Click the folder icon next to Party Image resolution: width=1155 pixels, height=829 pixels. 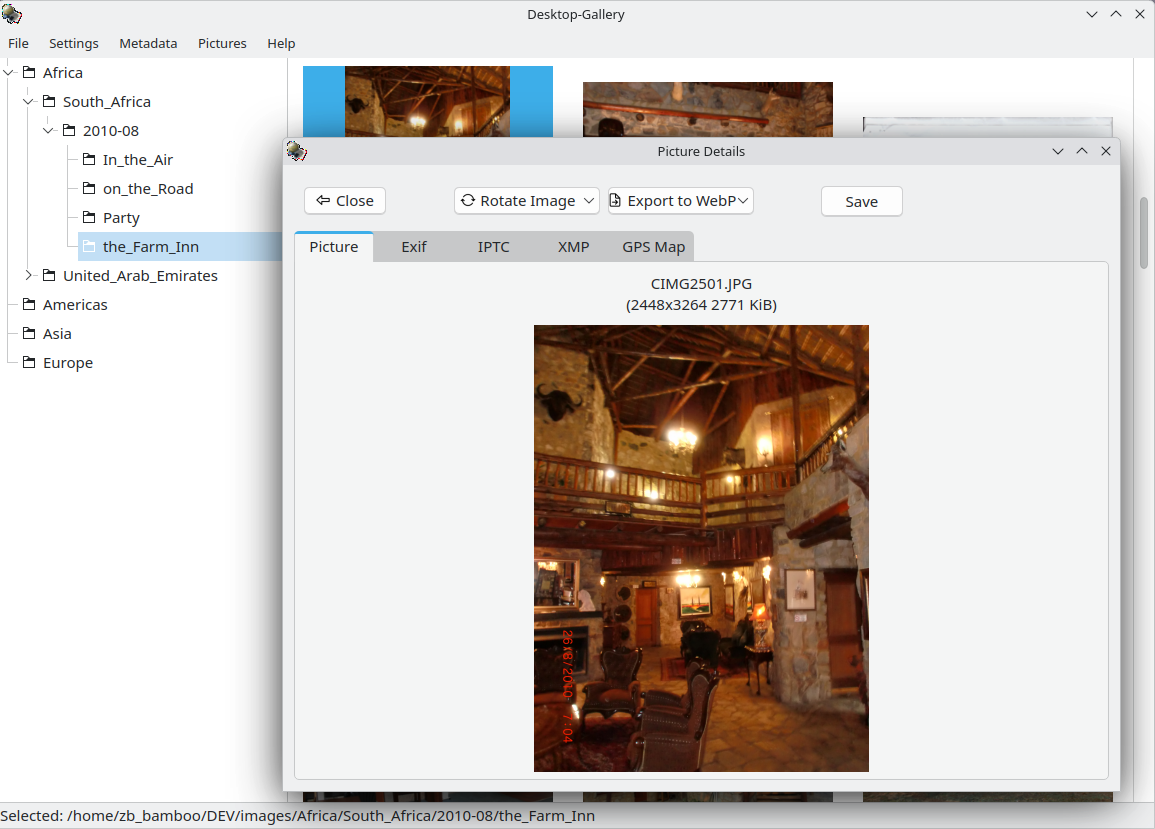click(x=88, y=218)
